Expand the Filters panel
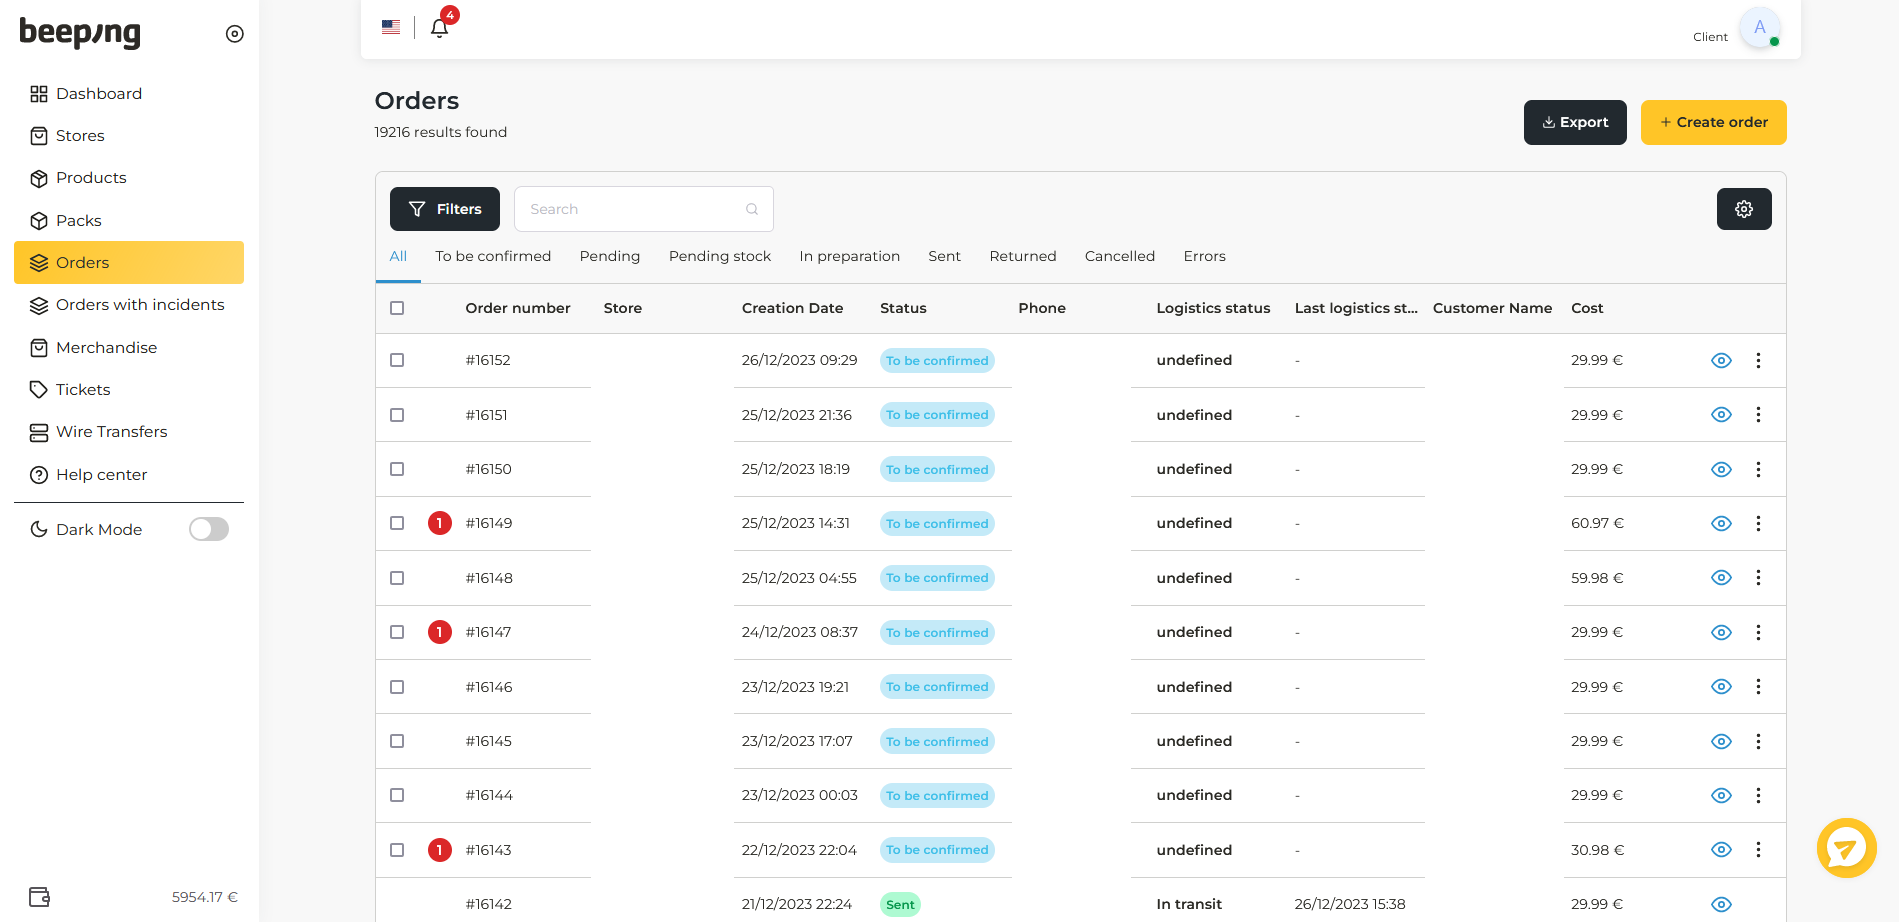The height and width of the screenshot is (922, 1899). [x=445, y=209]
